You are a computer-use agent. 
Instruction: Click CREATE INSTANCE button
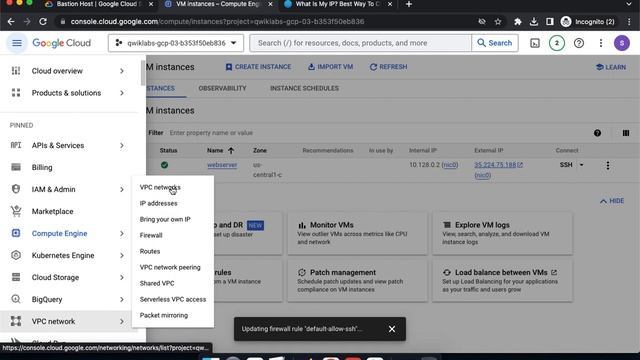click(258, 67)
